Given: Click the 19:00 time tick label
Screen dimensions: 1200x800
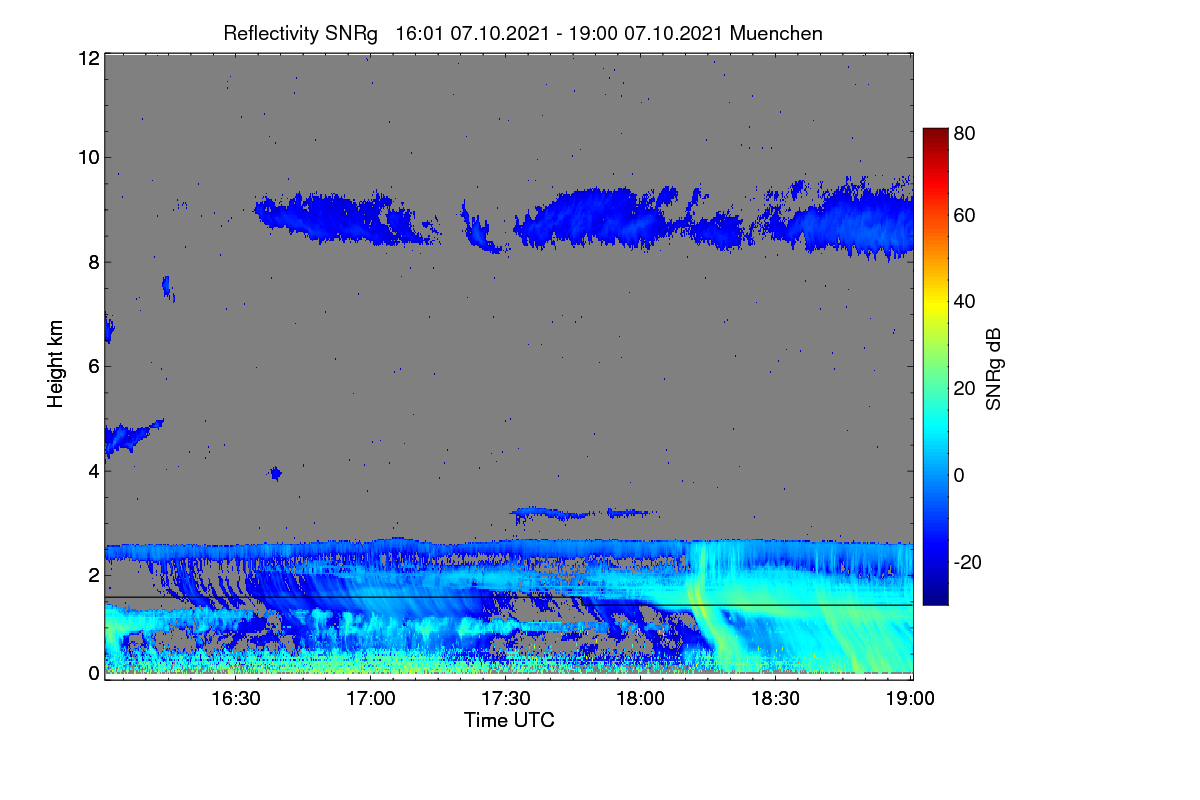Looking at the screenshot, I should (911, 698).
